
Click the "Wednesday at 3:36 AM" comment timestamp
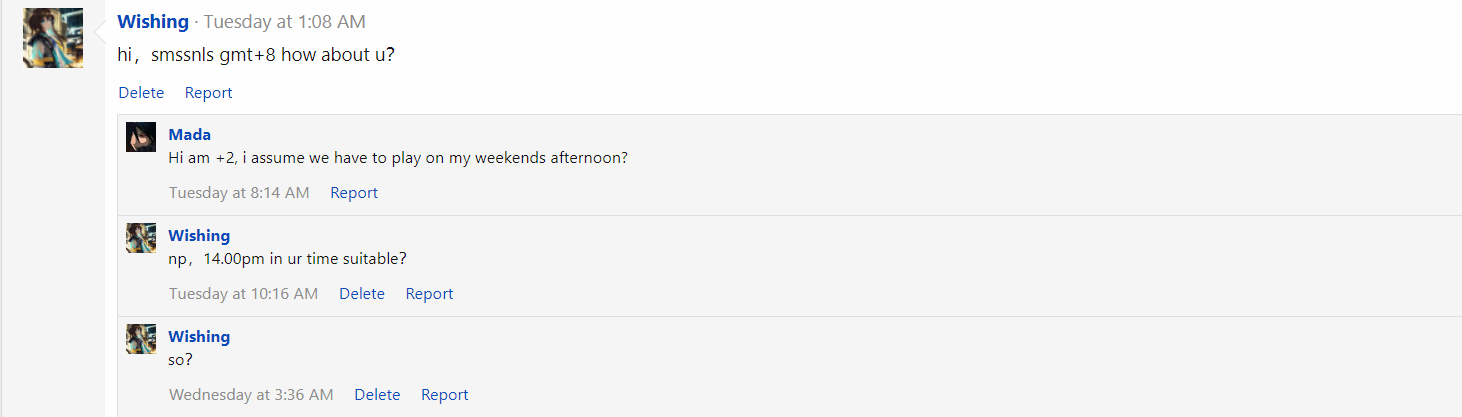251,394
